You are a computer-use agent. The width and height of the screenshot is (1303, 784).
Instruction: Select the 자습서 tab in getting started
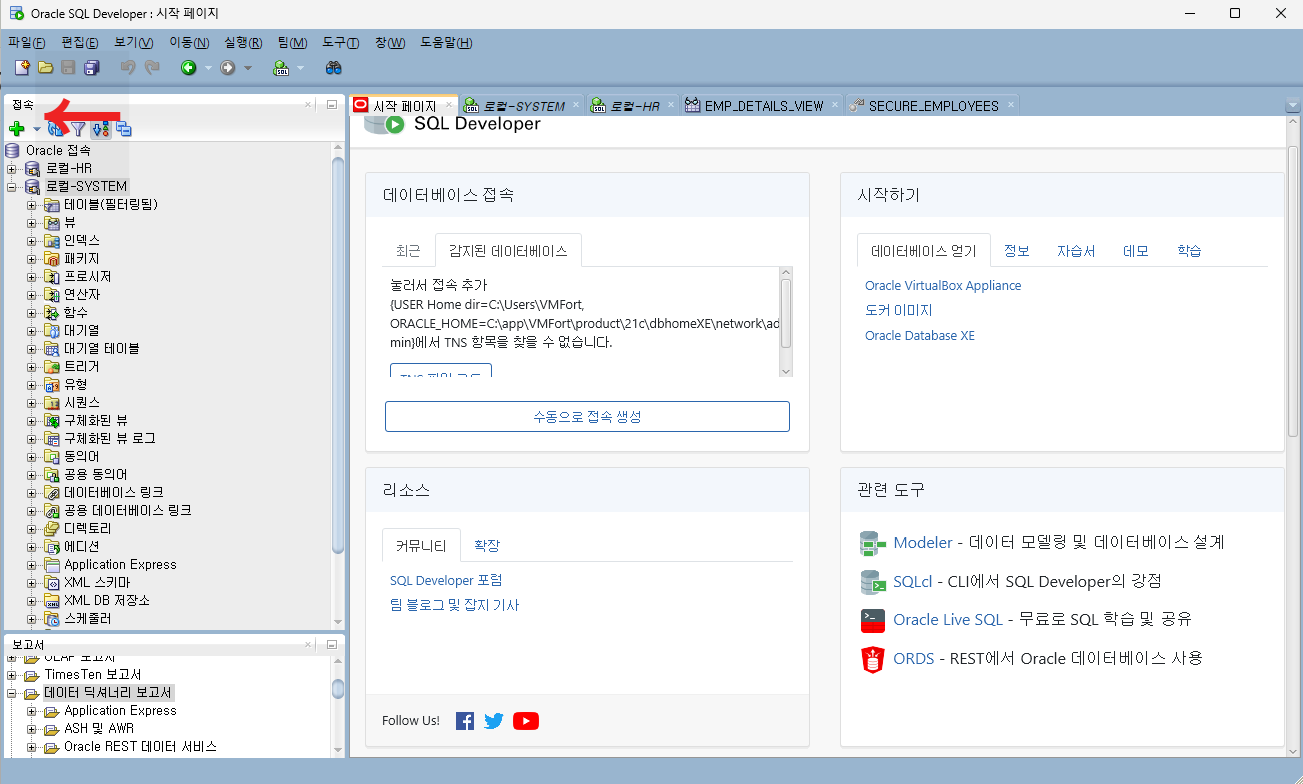point(1076,251)
